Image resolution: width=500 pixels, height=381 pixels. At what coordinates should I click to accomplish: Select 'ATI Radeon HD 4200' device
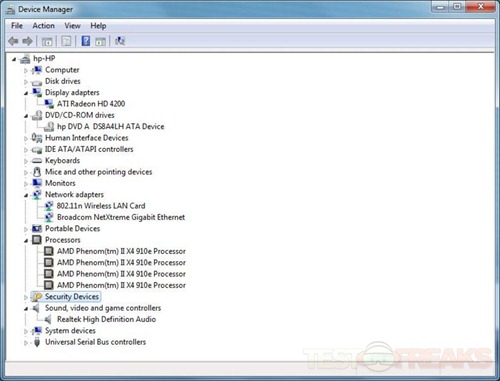pos(91,104)
